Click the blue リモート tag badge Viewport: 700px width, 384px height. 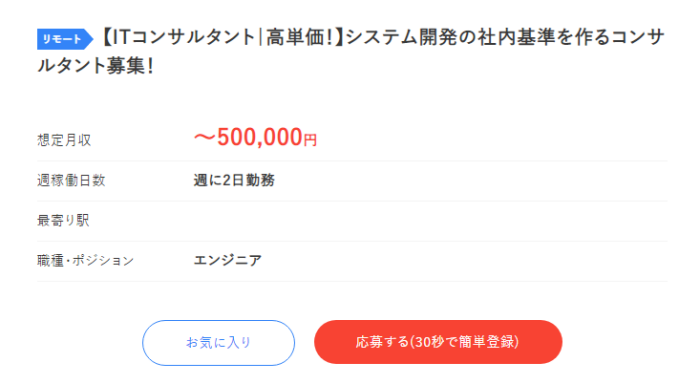64,39
